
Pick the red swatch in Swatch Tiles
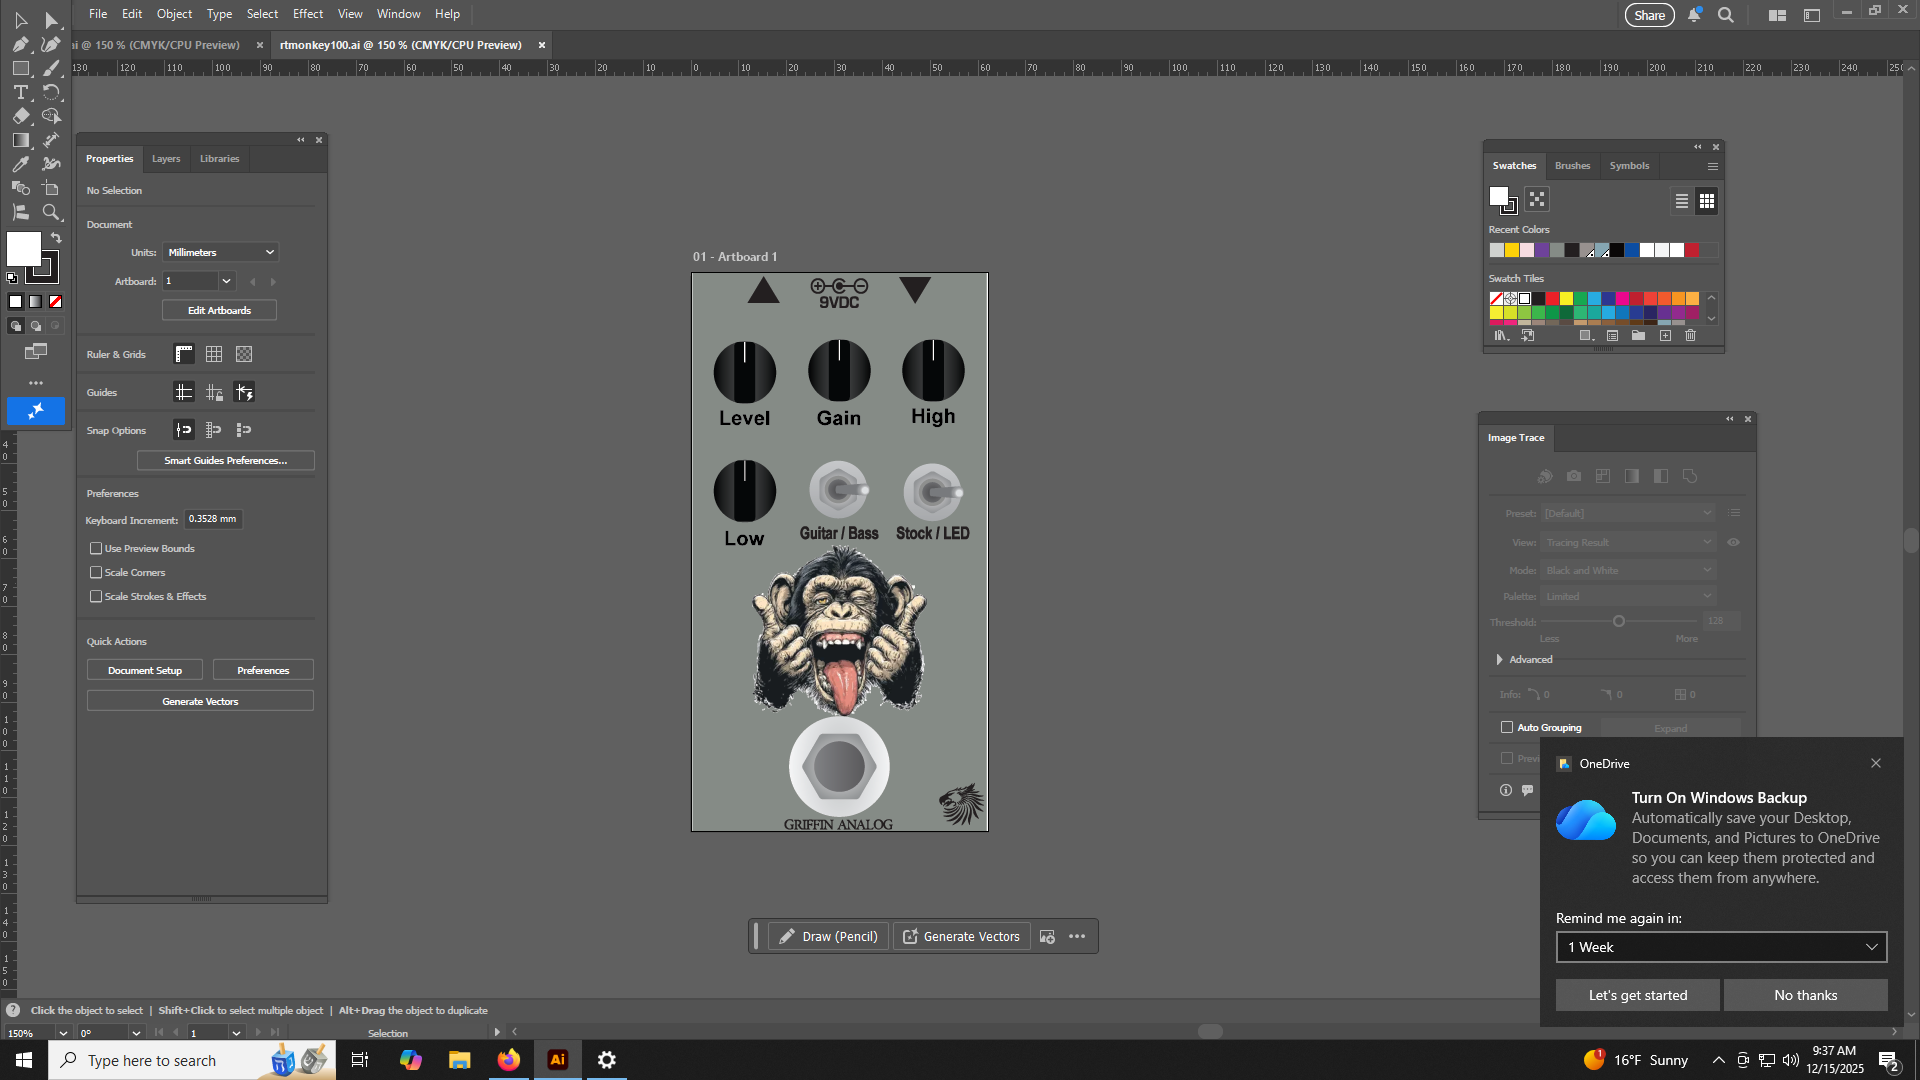1552,298
